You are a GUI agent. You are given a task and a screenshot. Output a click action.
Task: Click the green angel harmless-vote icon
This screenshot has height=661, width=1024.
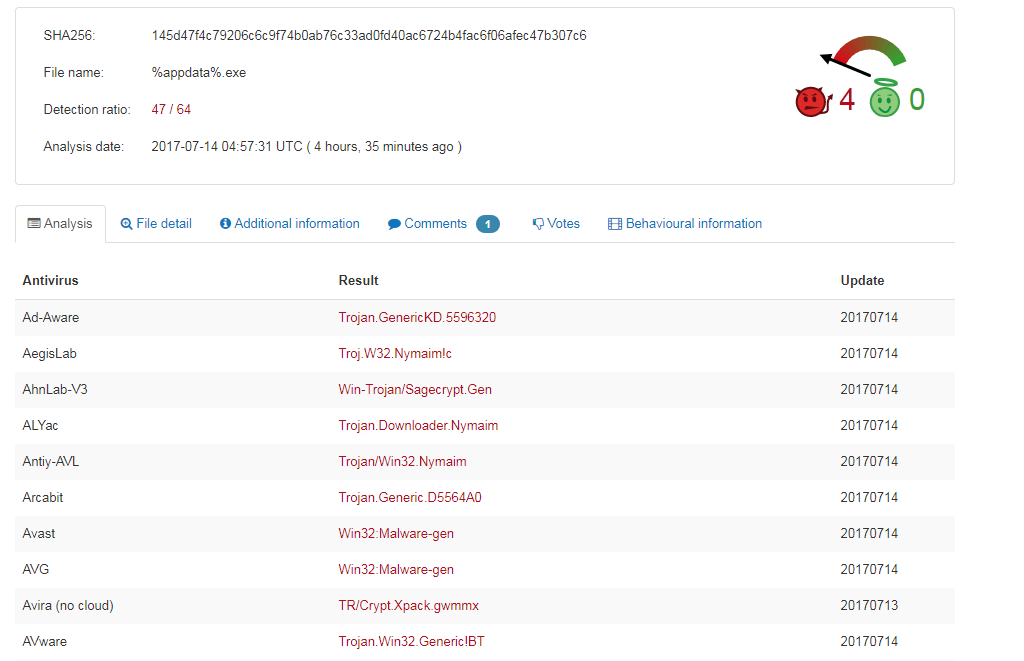coord(885,99)
